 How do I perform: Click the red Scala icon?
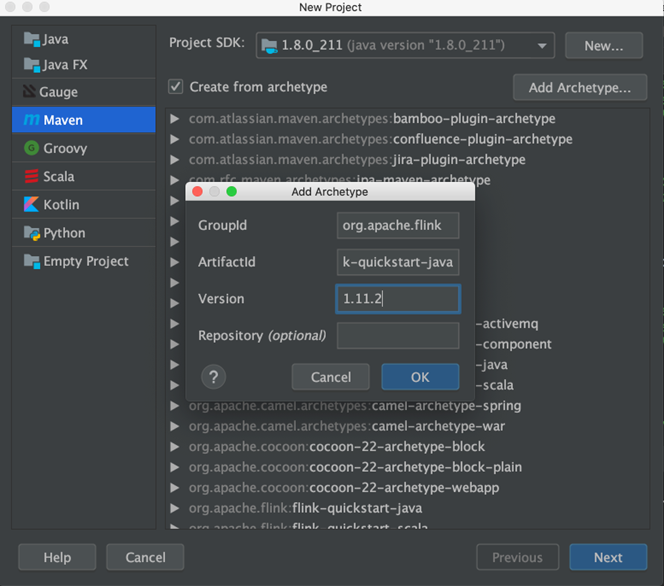point(31,176)
